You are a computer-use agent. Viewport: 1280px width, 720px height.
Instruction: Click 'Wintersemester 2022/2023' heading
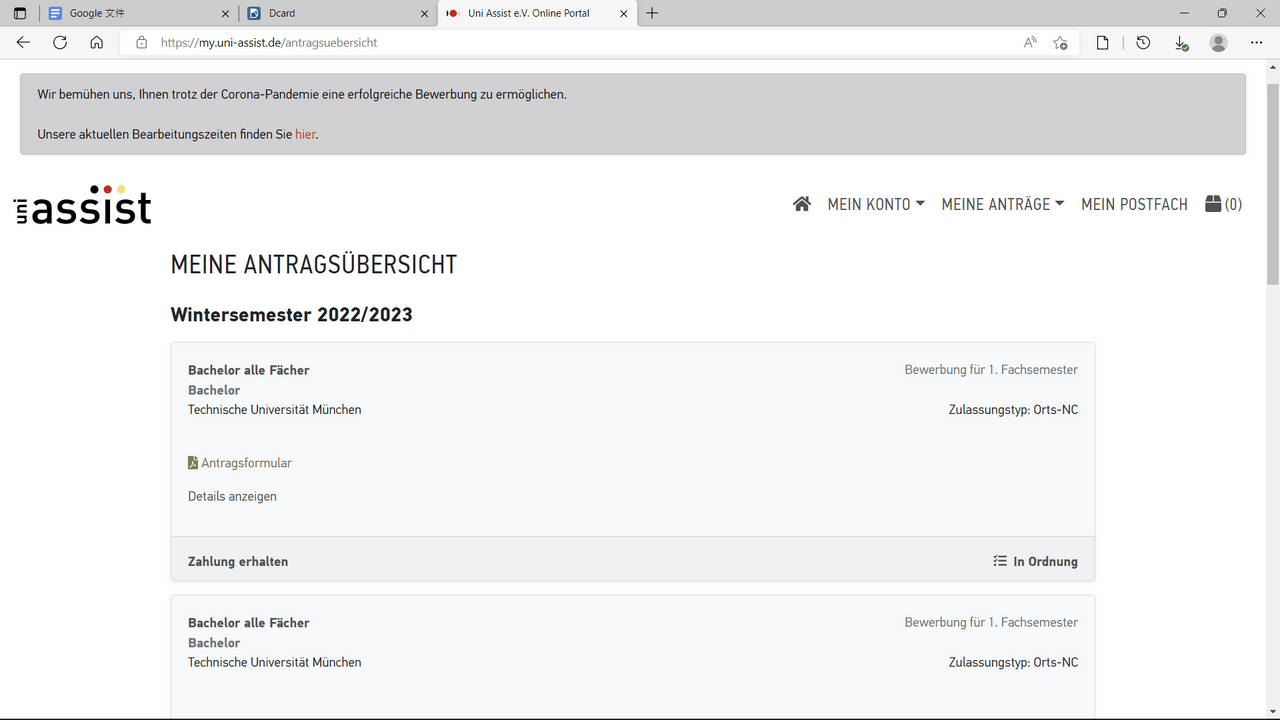click(291, 314)
